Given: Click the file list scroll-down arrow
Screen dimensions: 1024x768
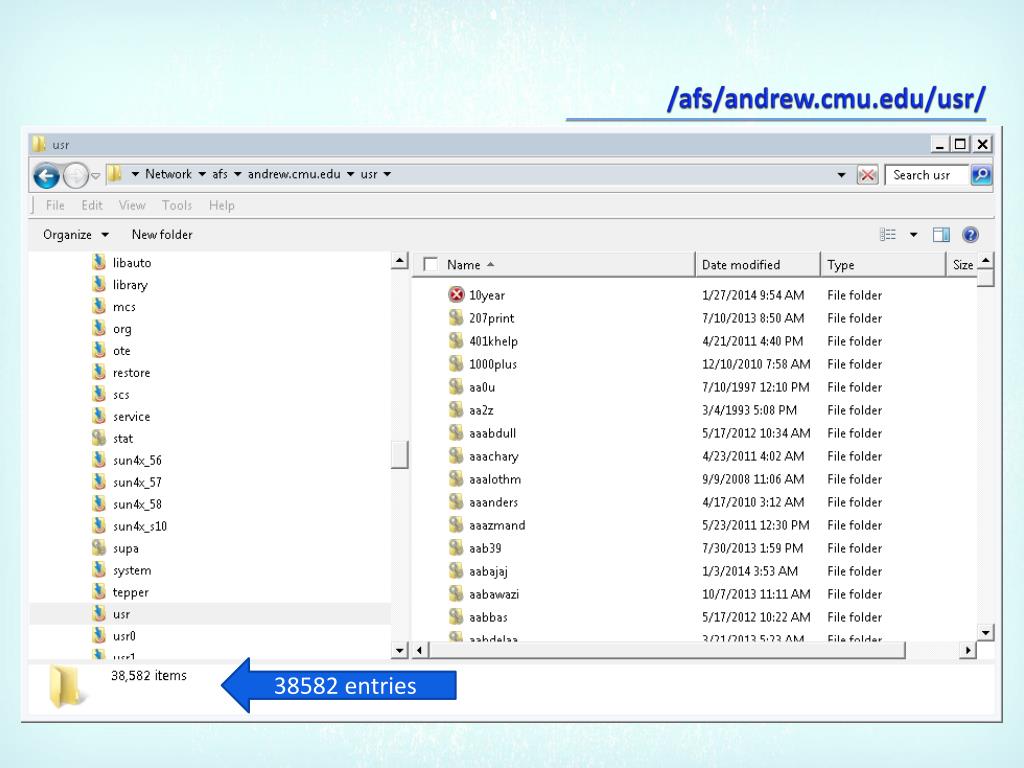Looking at the screenshot, I should pos(985,632).
